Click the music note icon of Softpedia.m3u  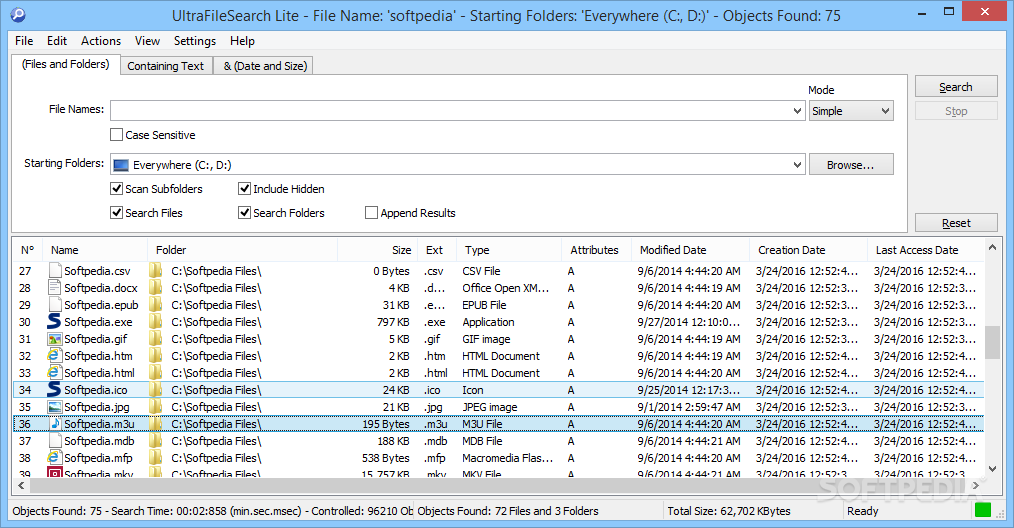pyautogui.click(x=55, y=423)
